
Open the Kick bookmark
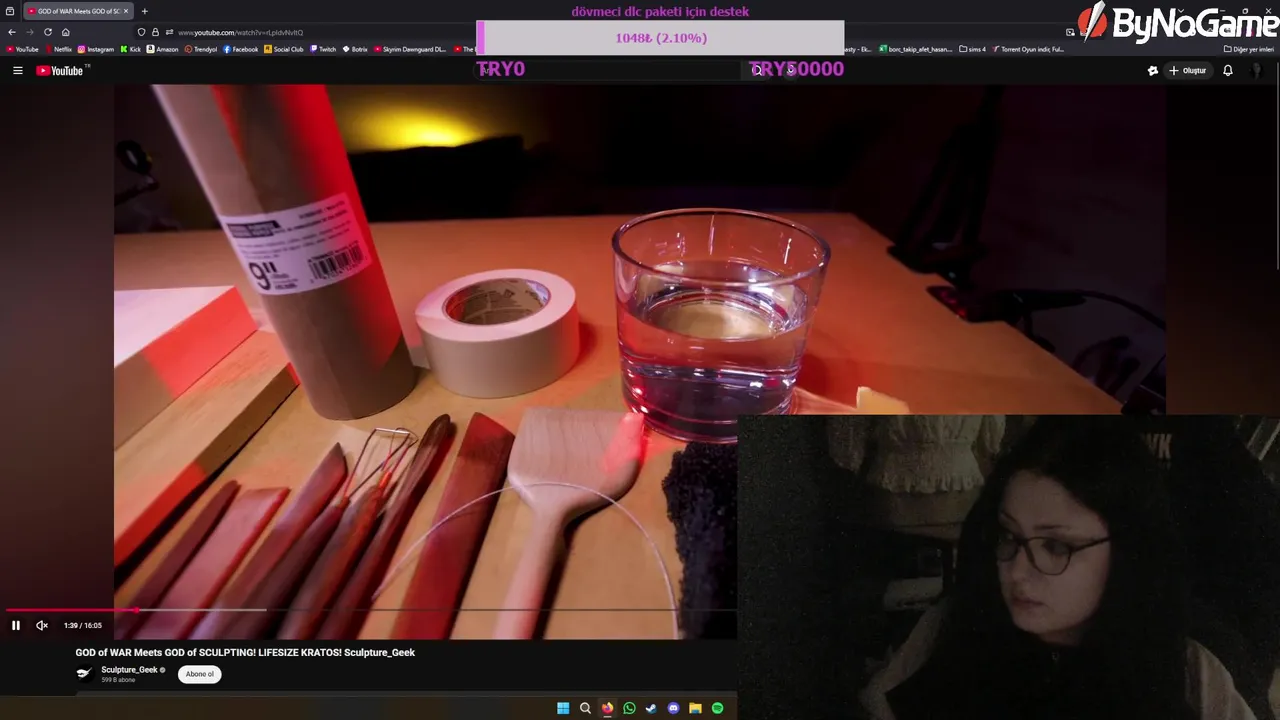point(131,49)
